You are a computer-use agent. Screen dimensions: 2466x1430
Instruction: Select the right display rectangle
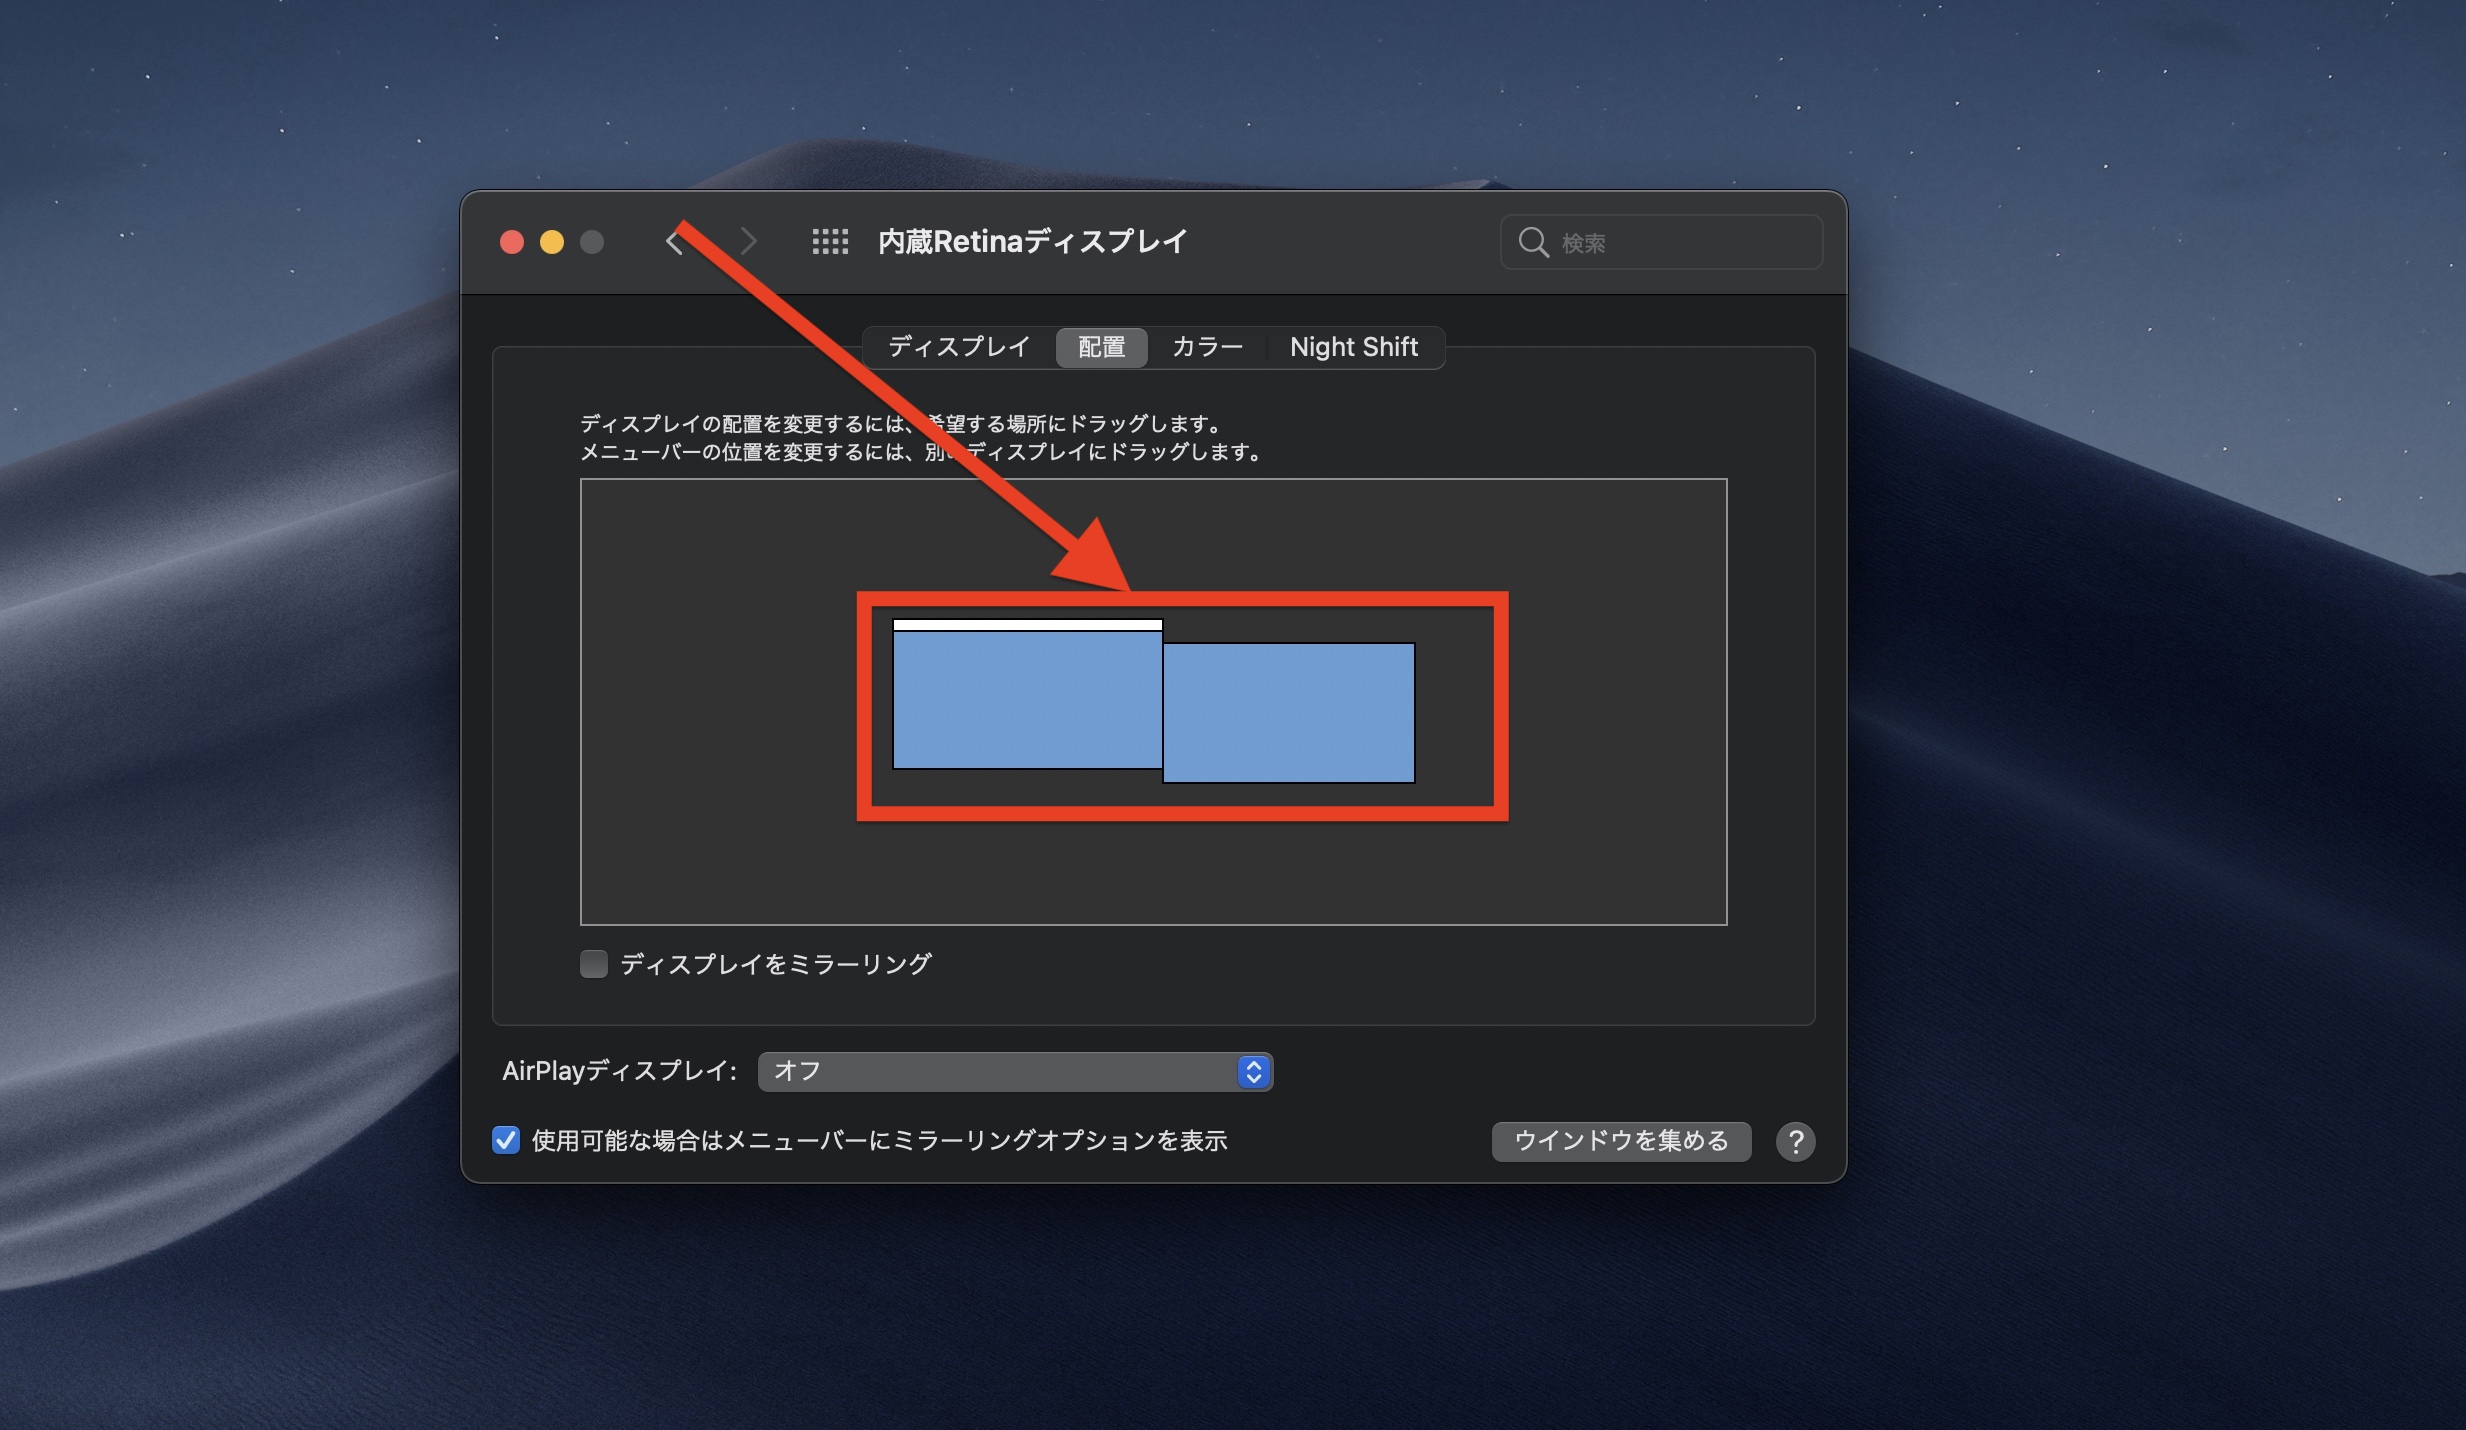pyautogui.click(x=1288, y=712)
